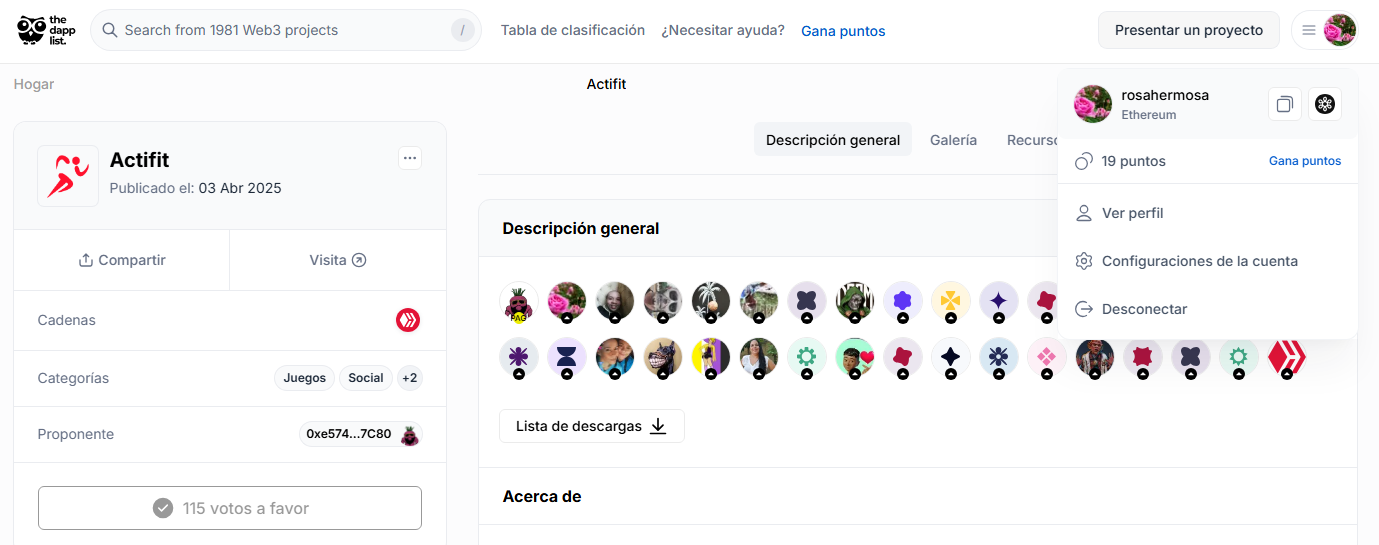The width and height of the screenshot is (1379, 545).
Task: Click the Compartir share button
Action: [x=122, y=260]
